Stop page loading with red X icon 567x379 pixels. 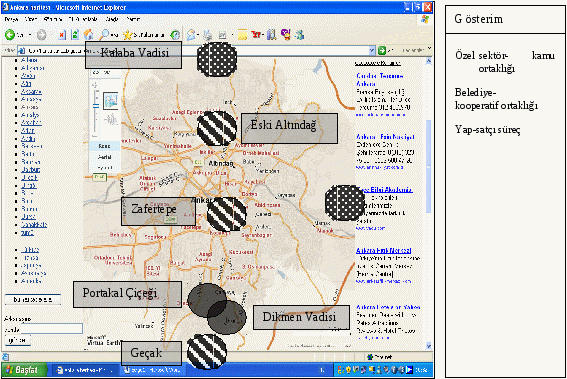[x=62, y=35]
